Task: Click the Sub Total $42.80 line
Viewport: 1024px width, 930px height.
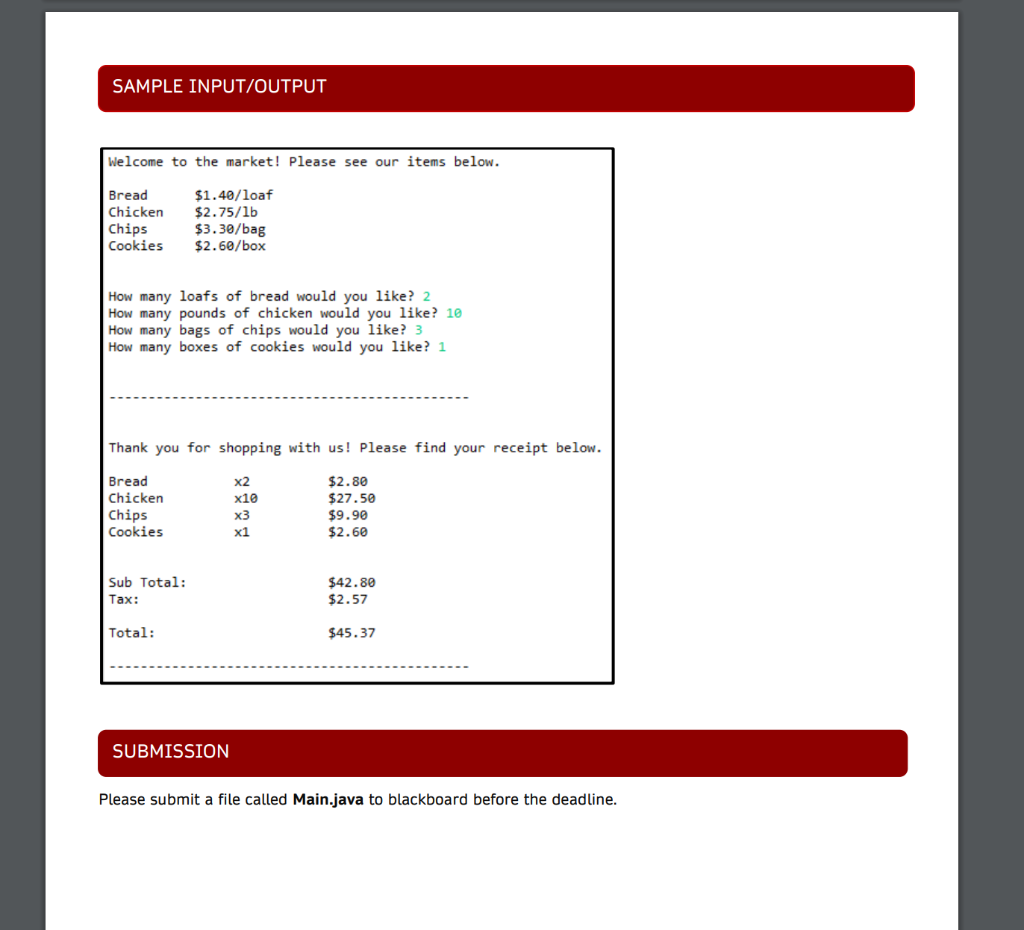Action: tap(240, 581)
